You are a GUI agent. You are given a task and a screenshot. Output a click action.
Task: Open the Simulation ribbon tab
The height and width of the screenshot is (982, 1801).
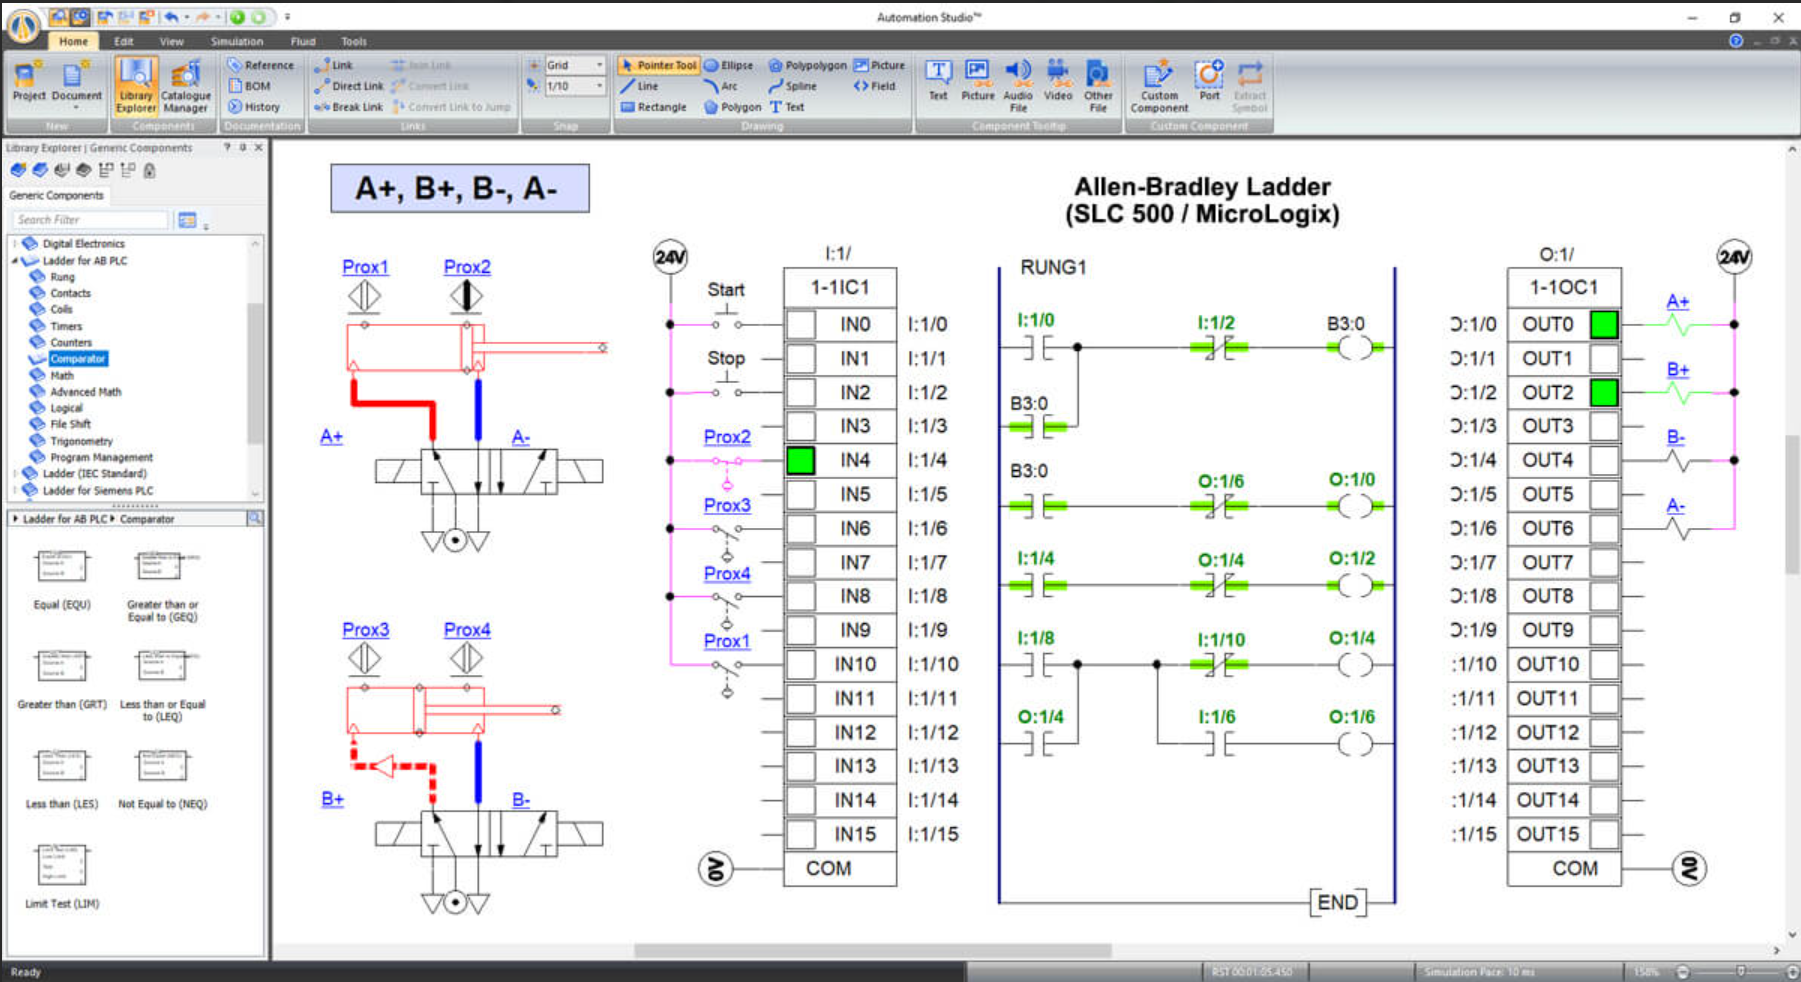[x=236, y=41]
